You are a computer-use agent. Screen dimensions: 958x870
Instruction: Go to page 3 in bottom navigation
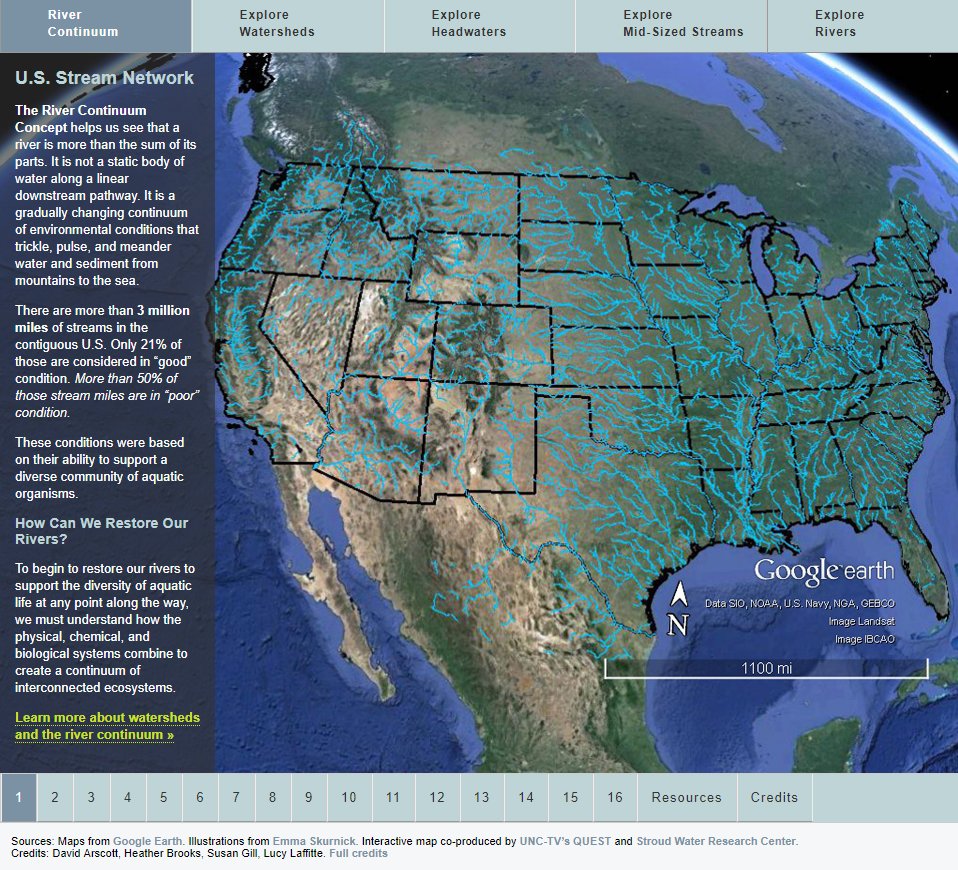pyautogui.click(x=91, y=797)
